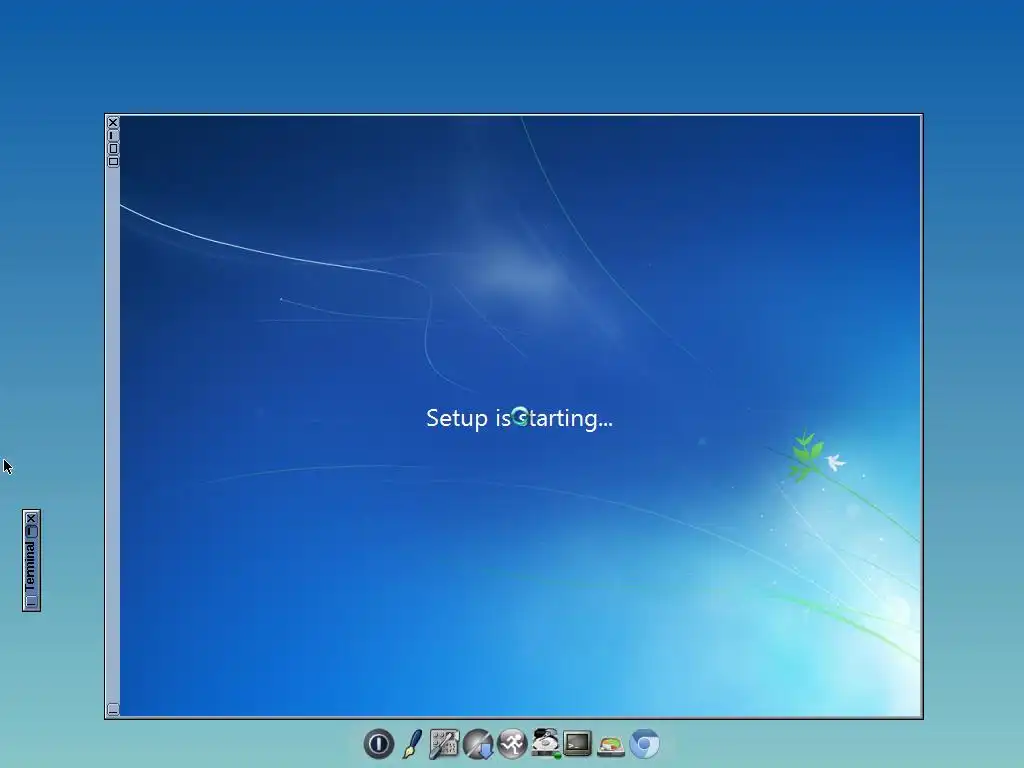Click the bottom button of the Terminal titlebar
This screenshot has width=1024, height=768.
[31, 601]
